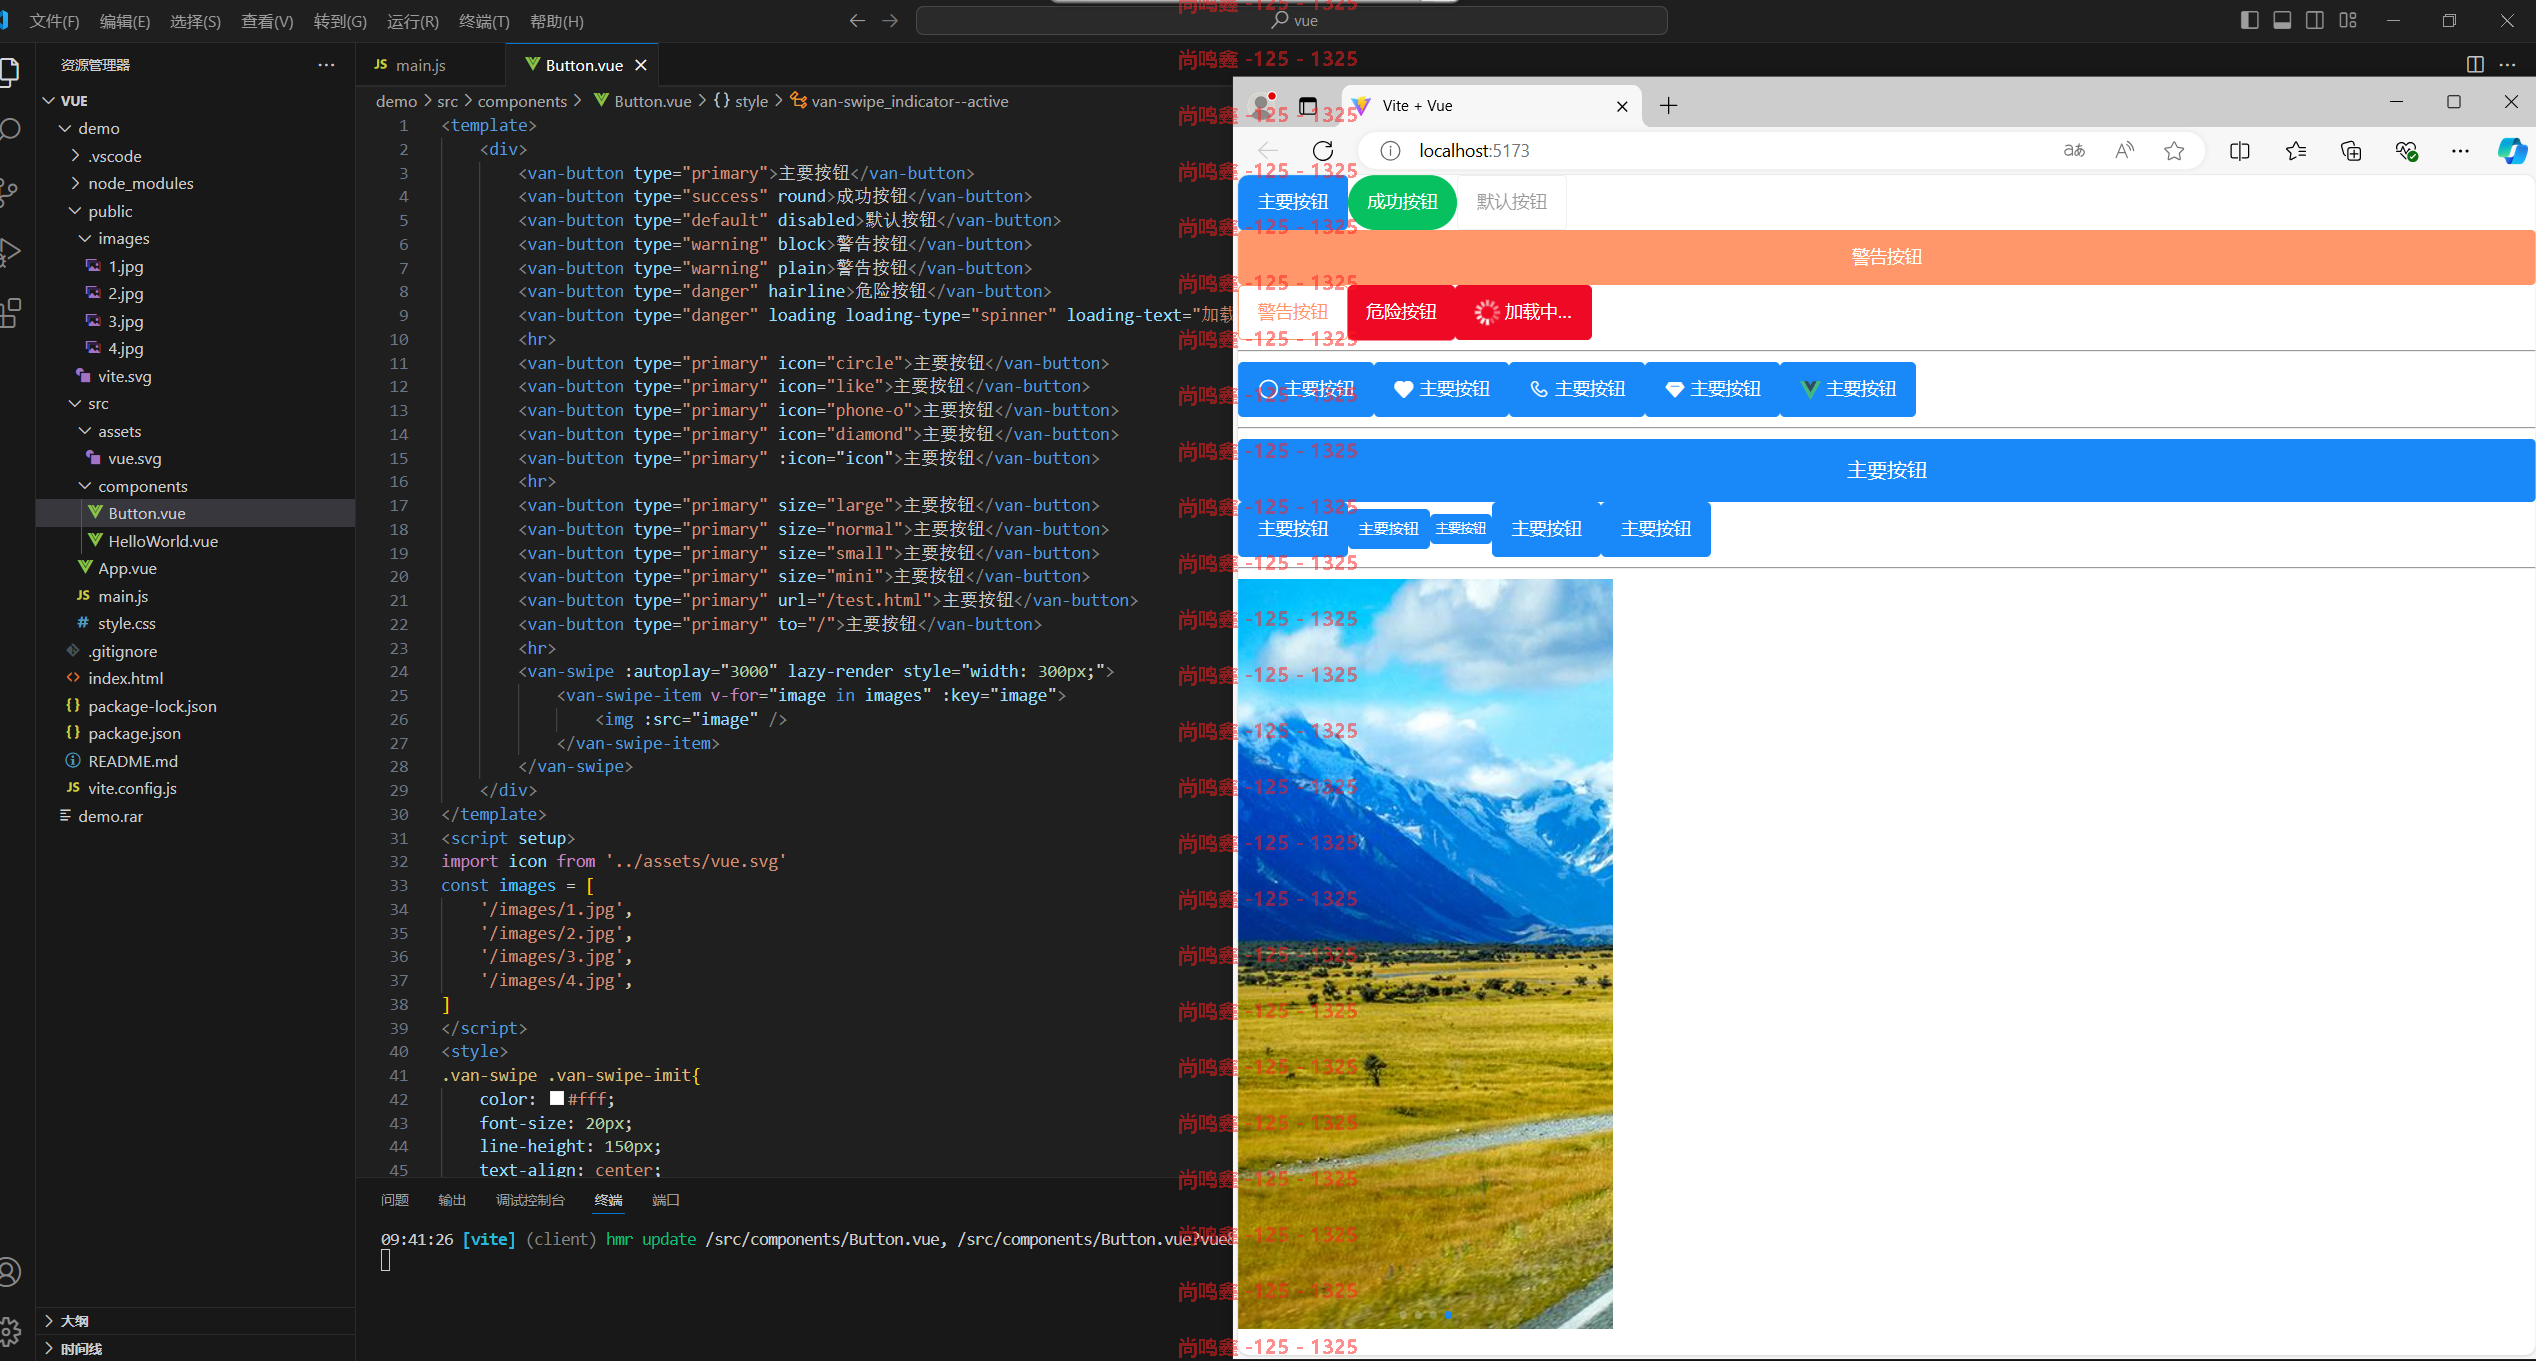This screenshot has width=2536, height=1361.
Task: Click the green 成功按钮 button
Action: pyautogui.click(x=1402, y=202)
